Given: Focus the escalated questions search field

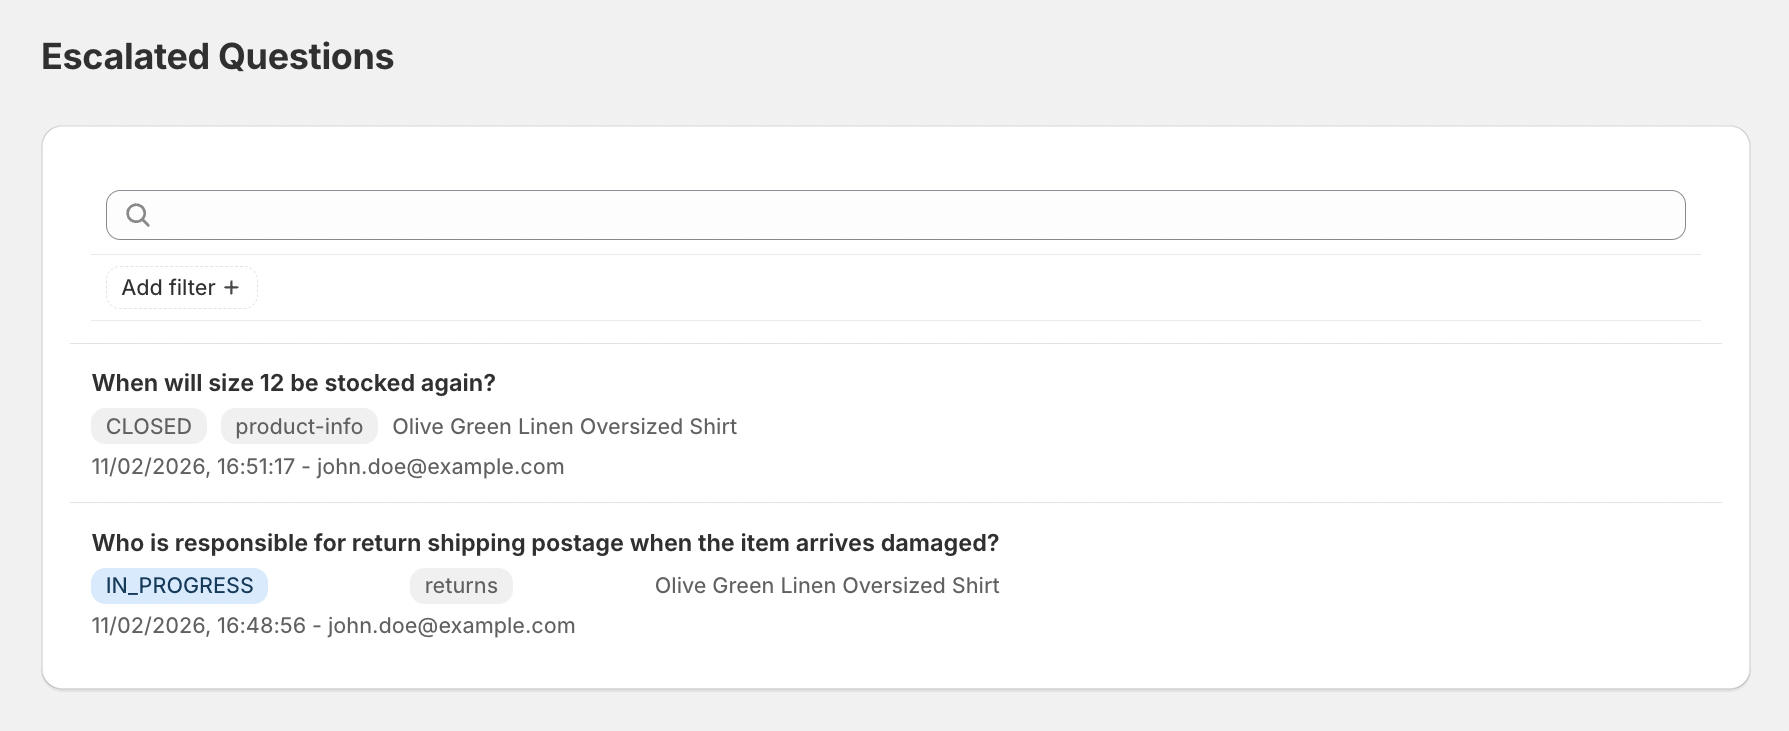Looking at the screenshot, I should 900,215.
